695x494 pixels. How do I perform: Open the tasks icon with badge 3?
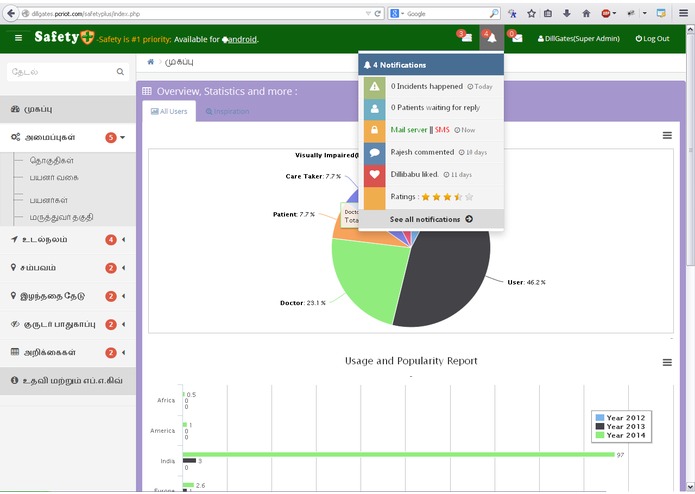click(465, 37)
